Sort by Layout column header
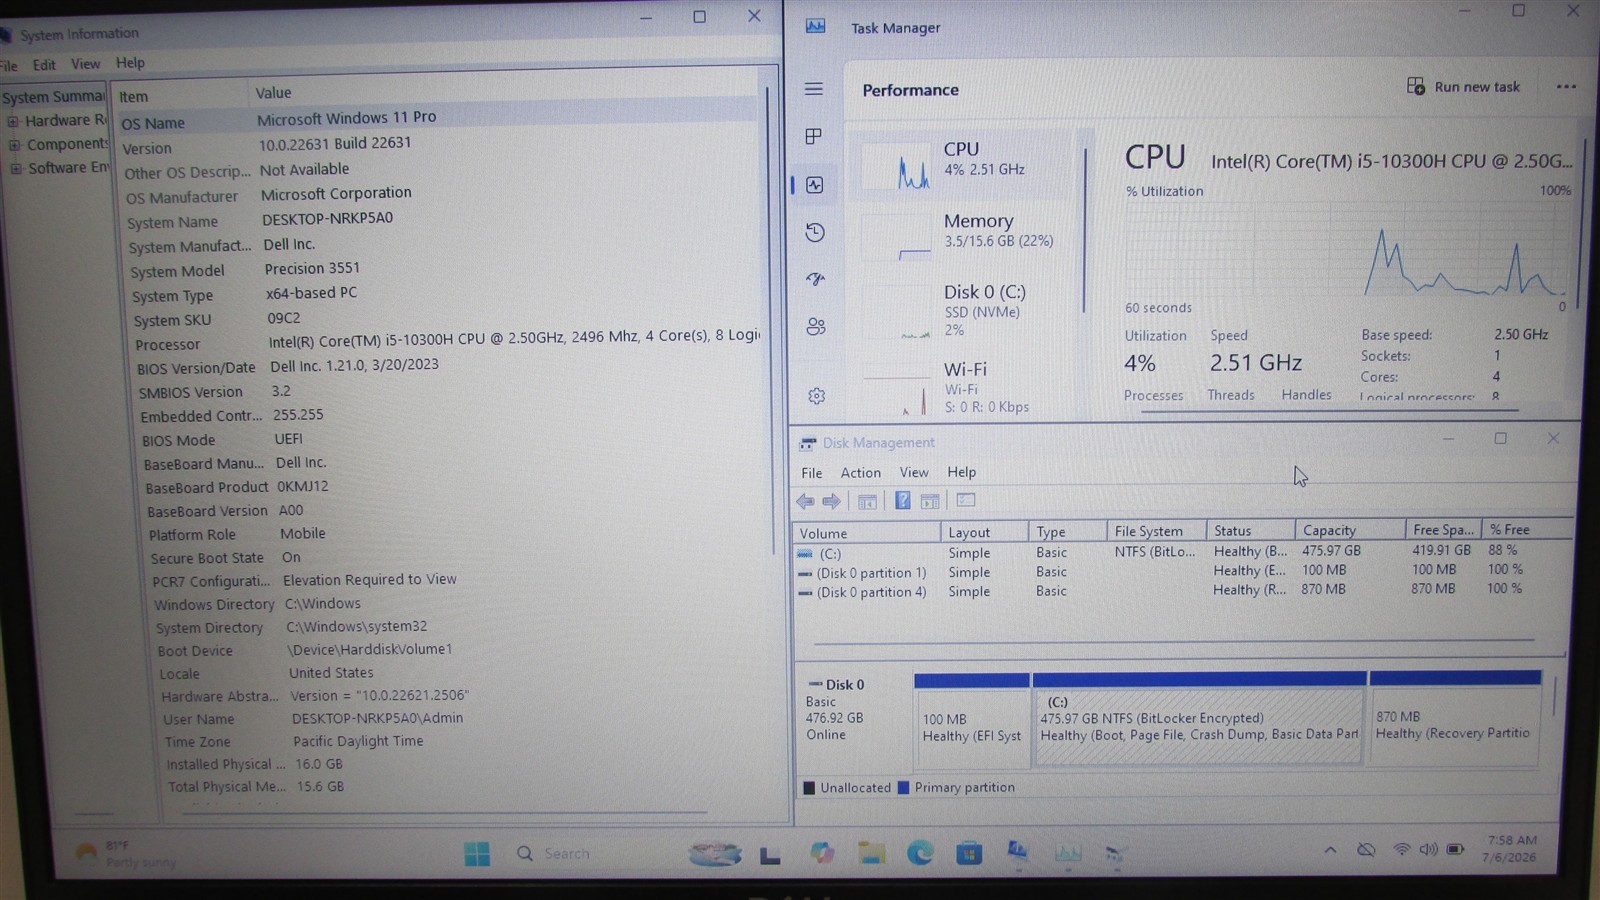Image resolution: width=1600 pixels, height=900 pixels. point(984,532)
